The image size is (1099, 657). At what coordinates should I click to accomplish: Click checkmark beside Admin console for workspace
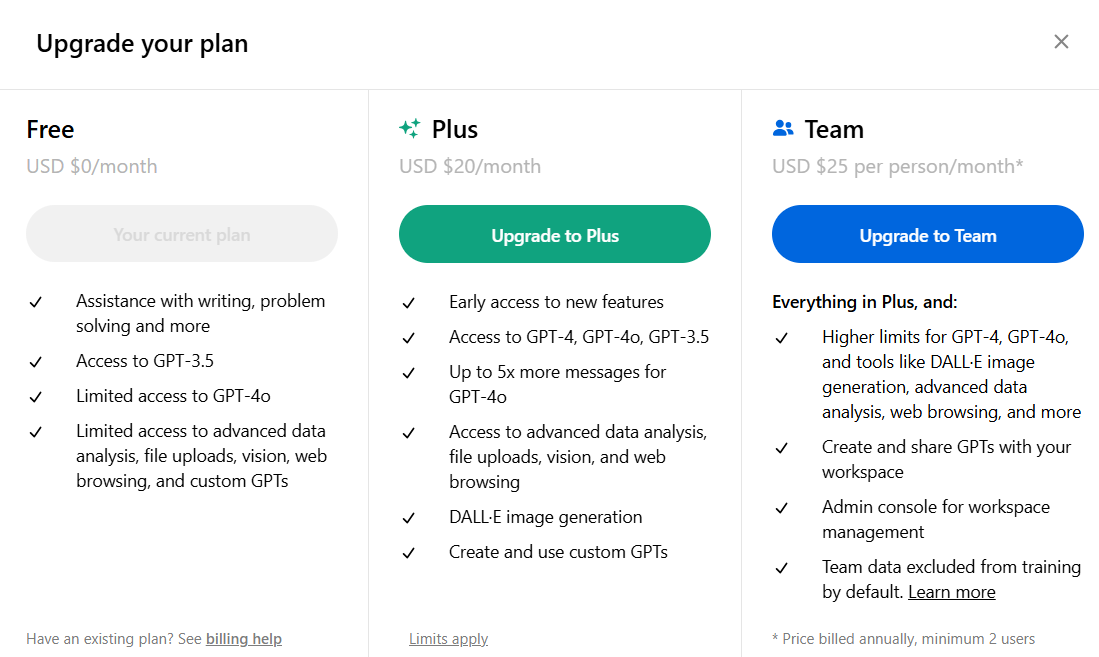click(782, 508)
